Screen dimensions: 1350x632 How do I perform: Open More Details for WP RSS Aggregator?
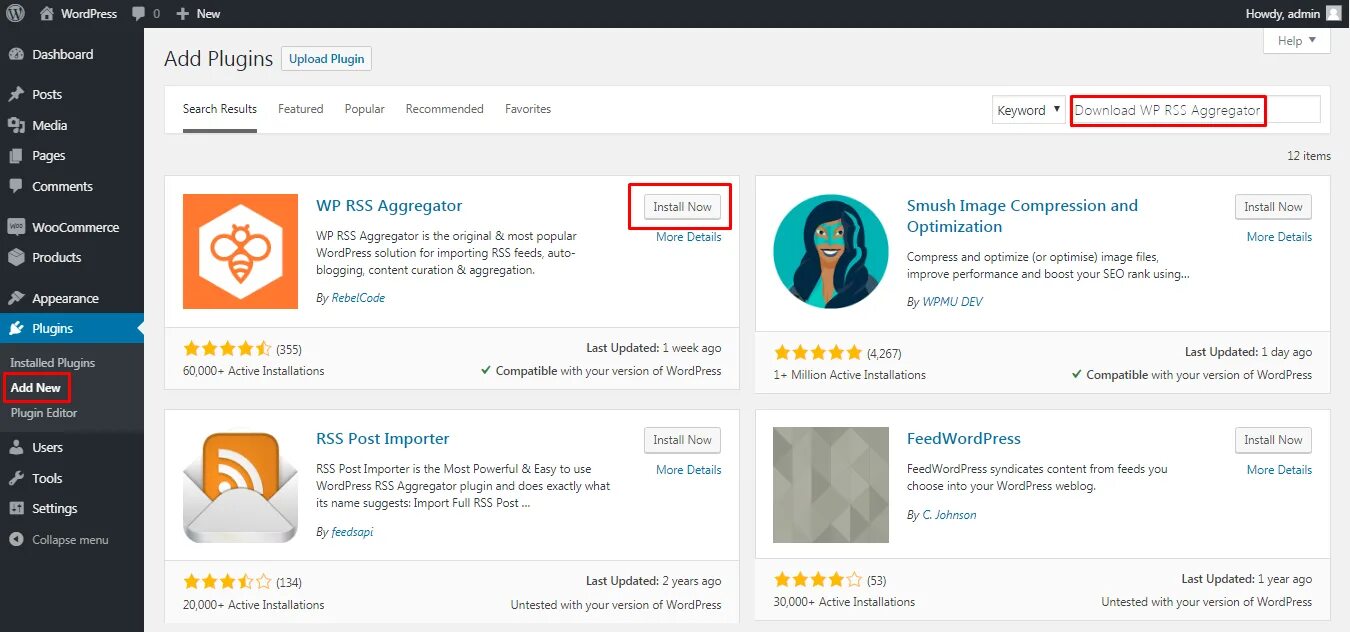689,237
